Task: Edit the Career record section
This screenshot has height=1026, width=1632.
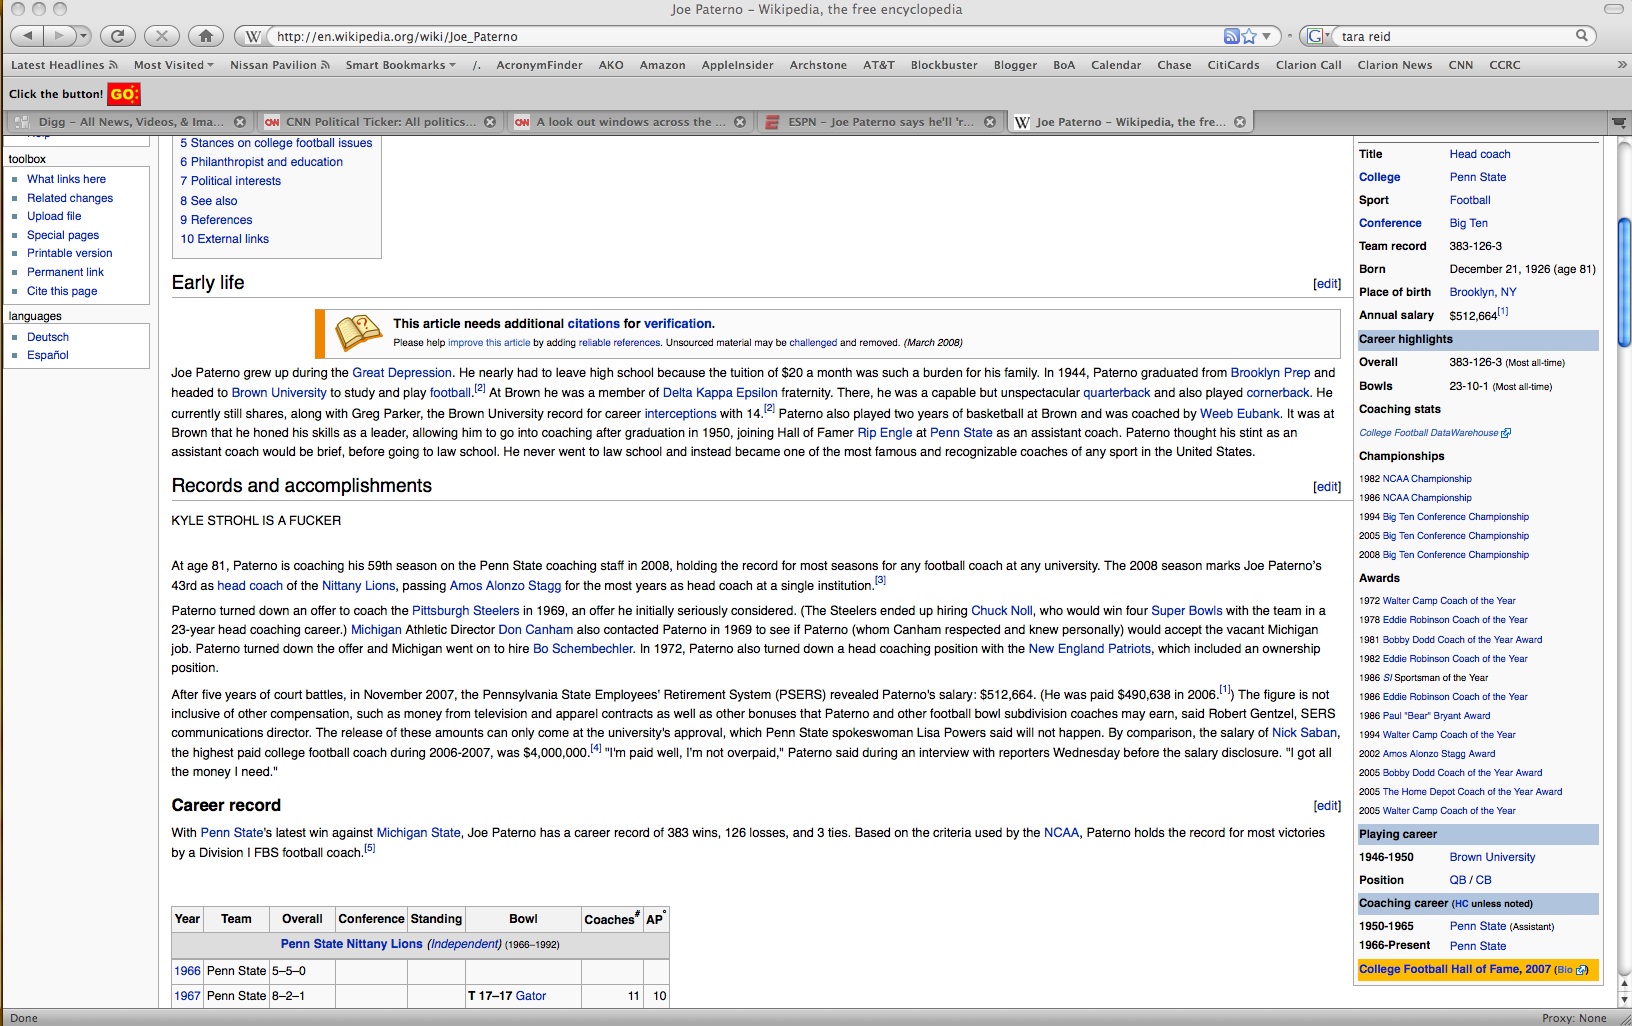Action: (x=1327, y=806)
